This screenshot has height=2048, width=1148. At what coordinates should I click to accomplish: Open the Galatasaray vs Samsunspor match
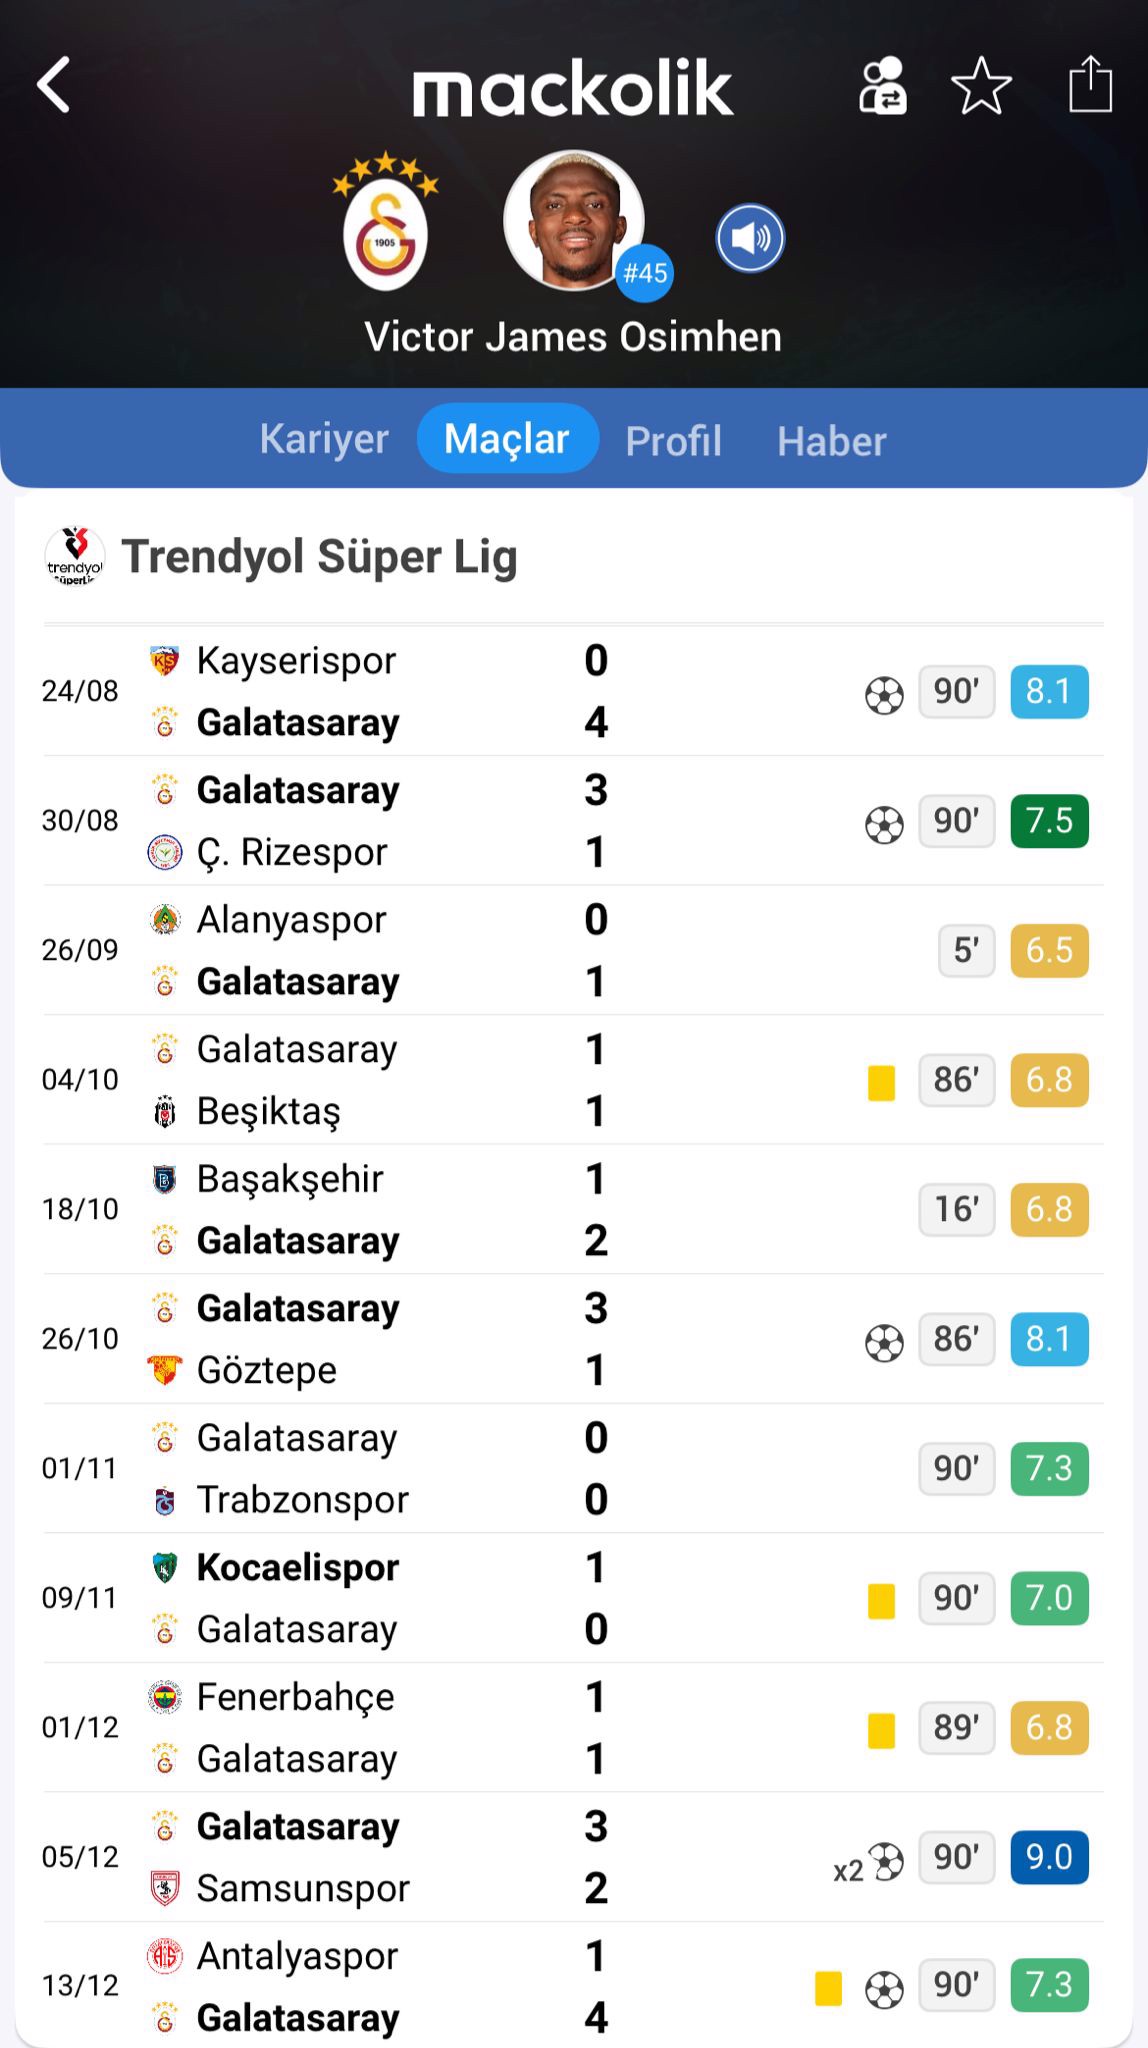(x=400, y=1857)
